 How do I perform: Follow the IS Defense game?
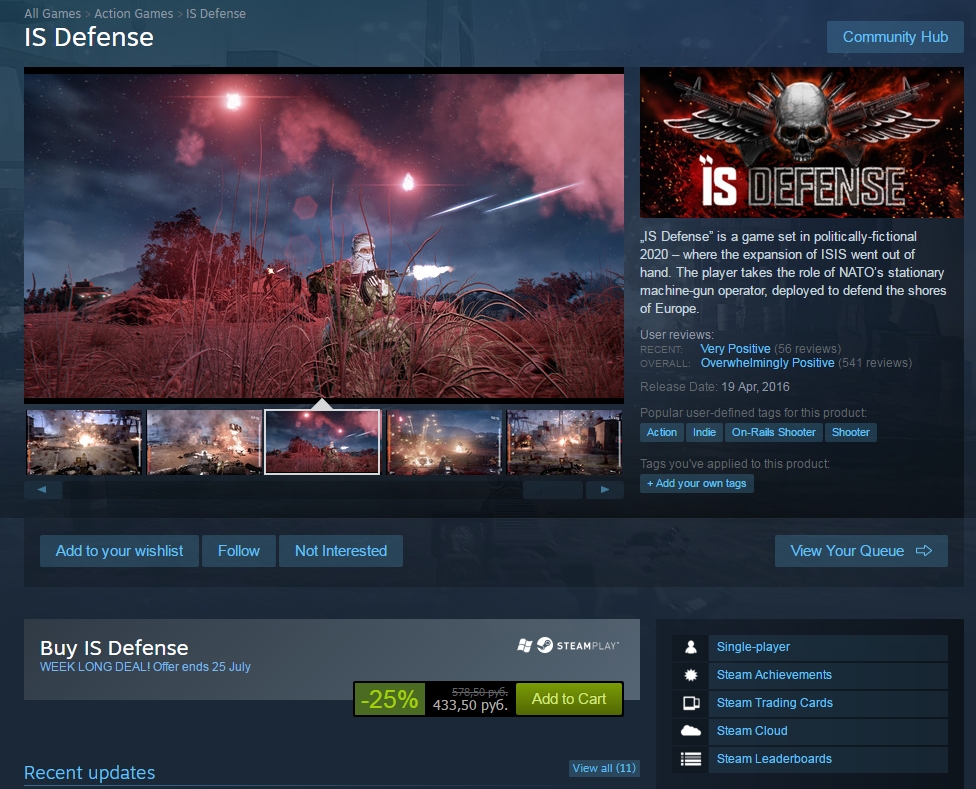238,551
